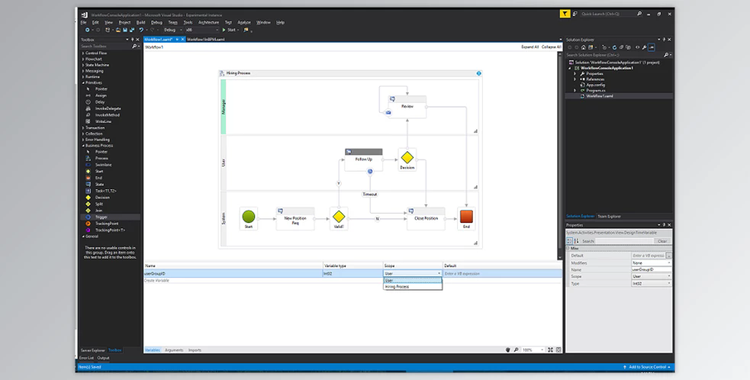Open the Error List tab
The image size is (750, 380).
pos(87,358)
